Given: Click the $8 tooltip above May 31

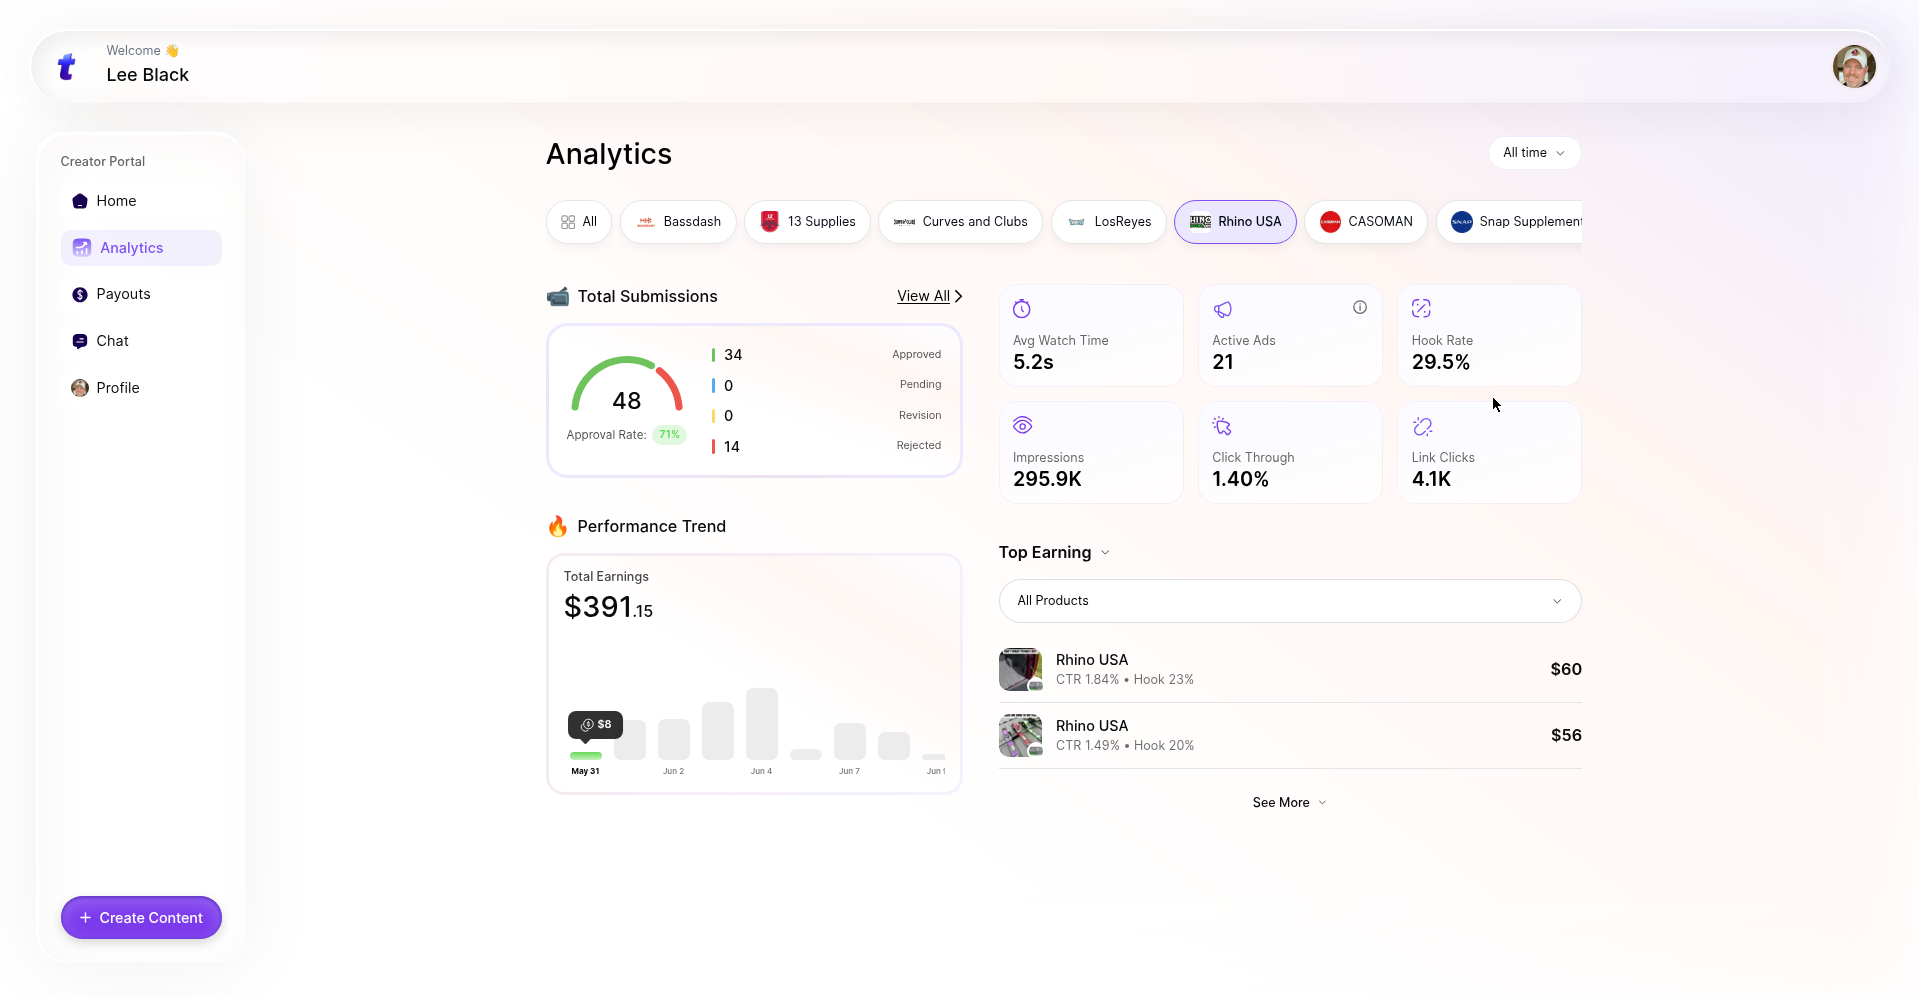Looking at the screenshot, I should (x=596, y=725).
